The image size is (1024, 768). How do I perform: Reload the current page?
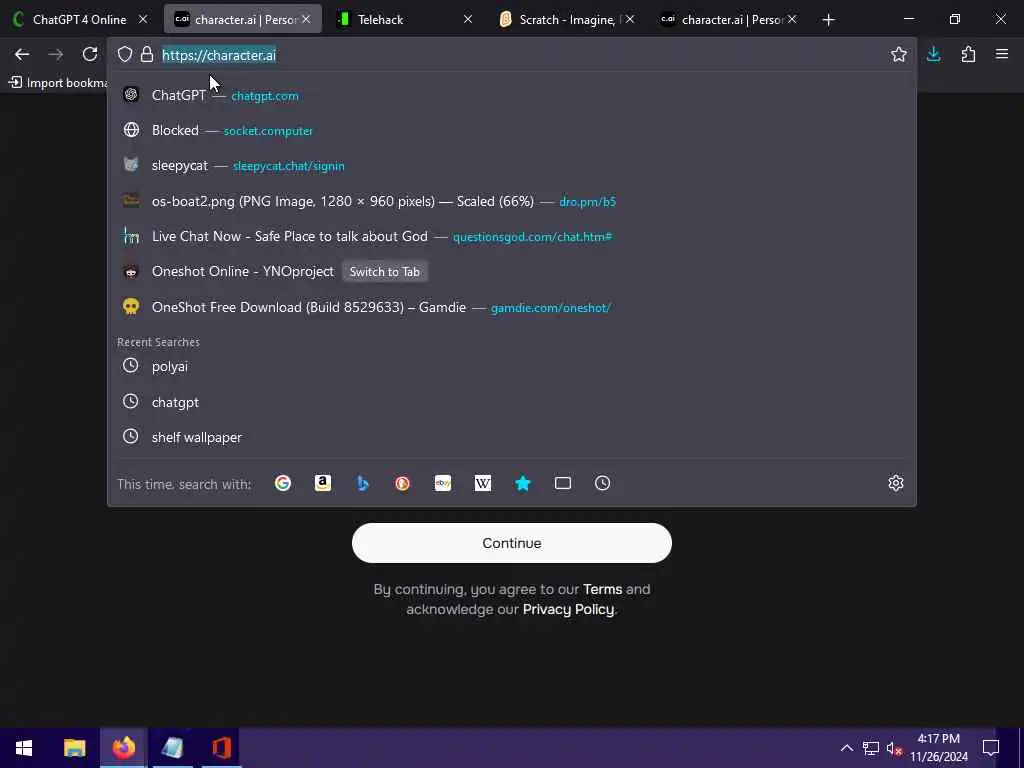[90, 55]
